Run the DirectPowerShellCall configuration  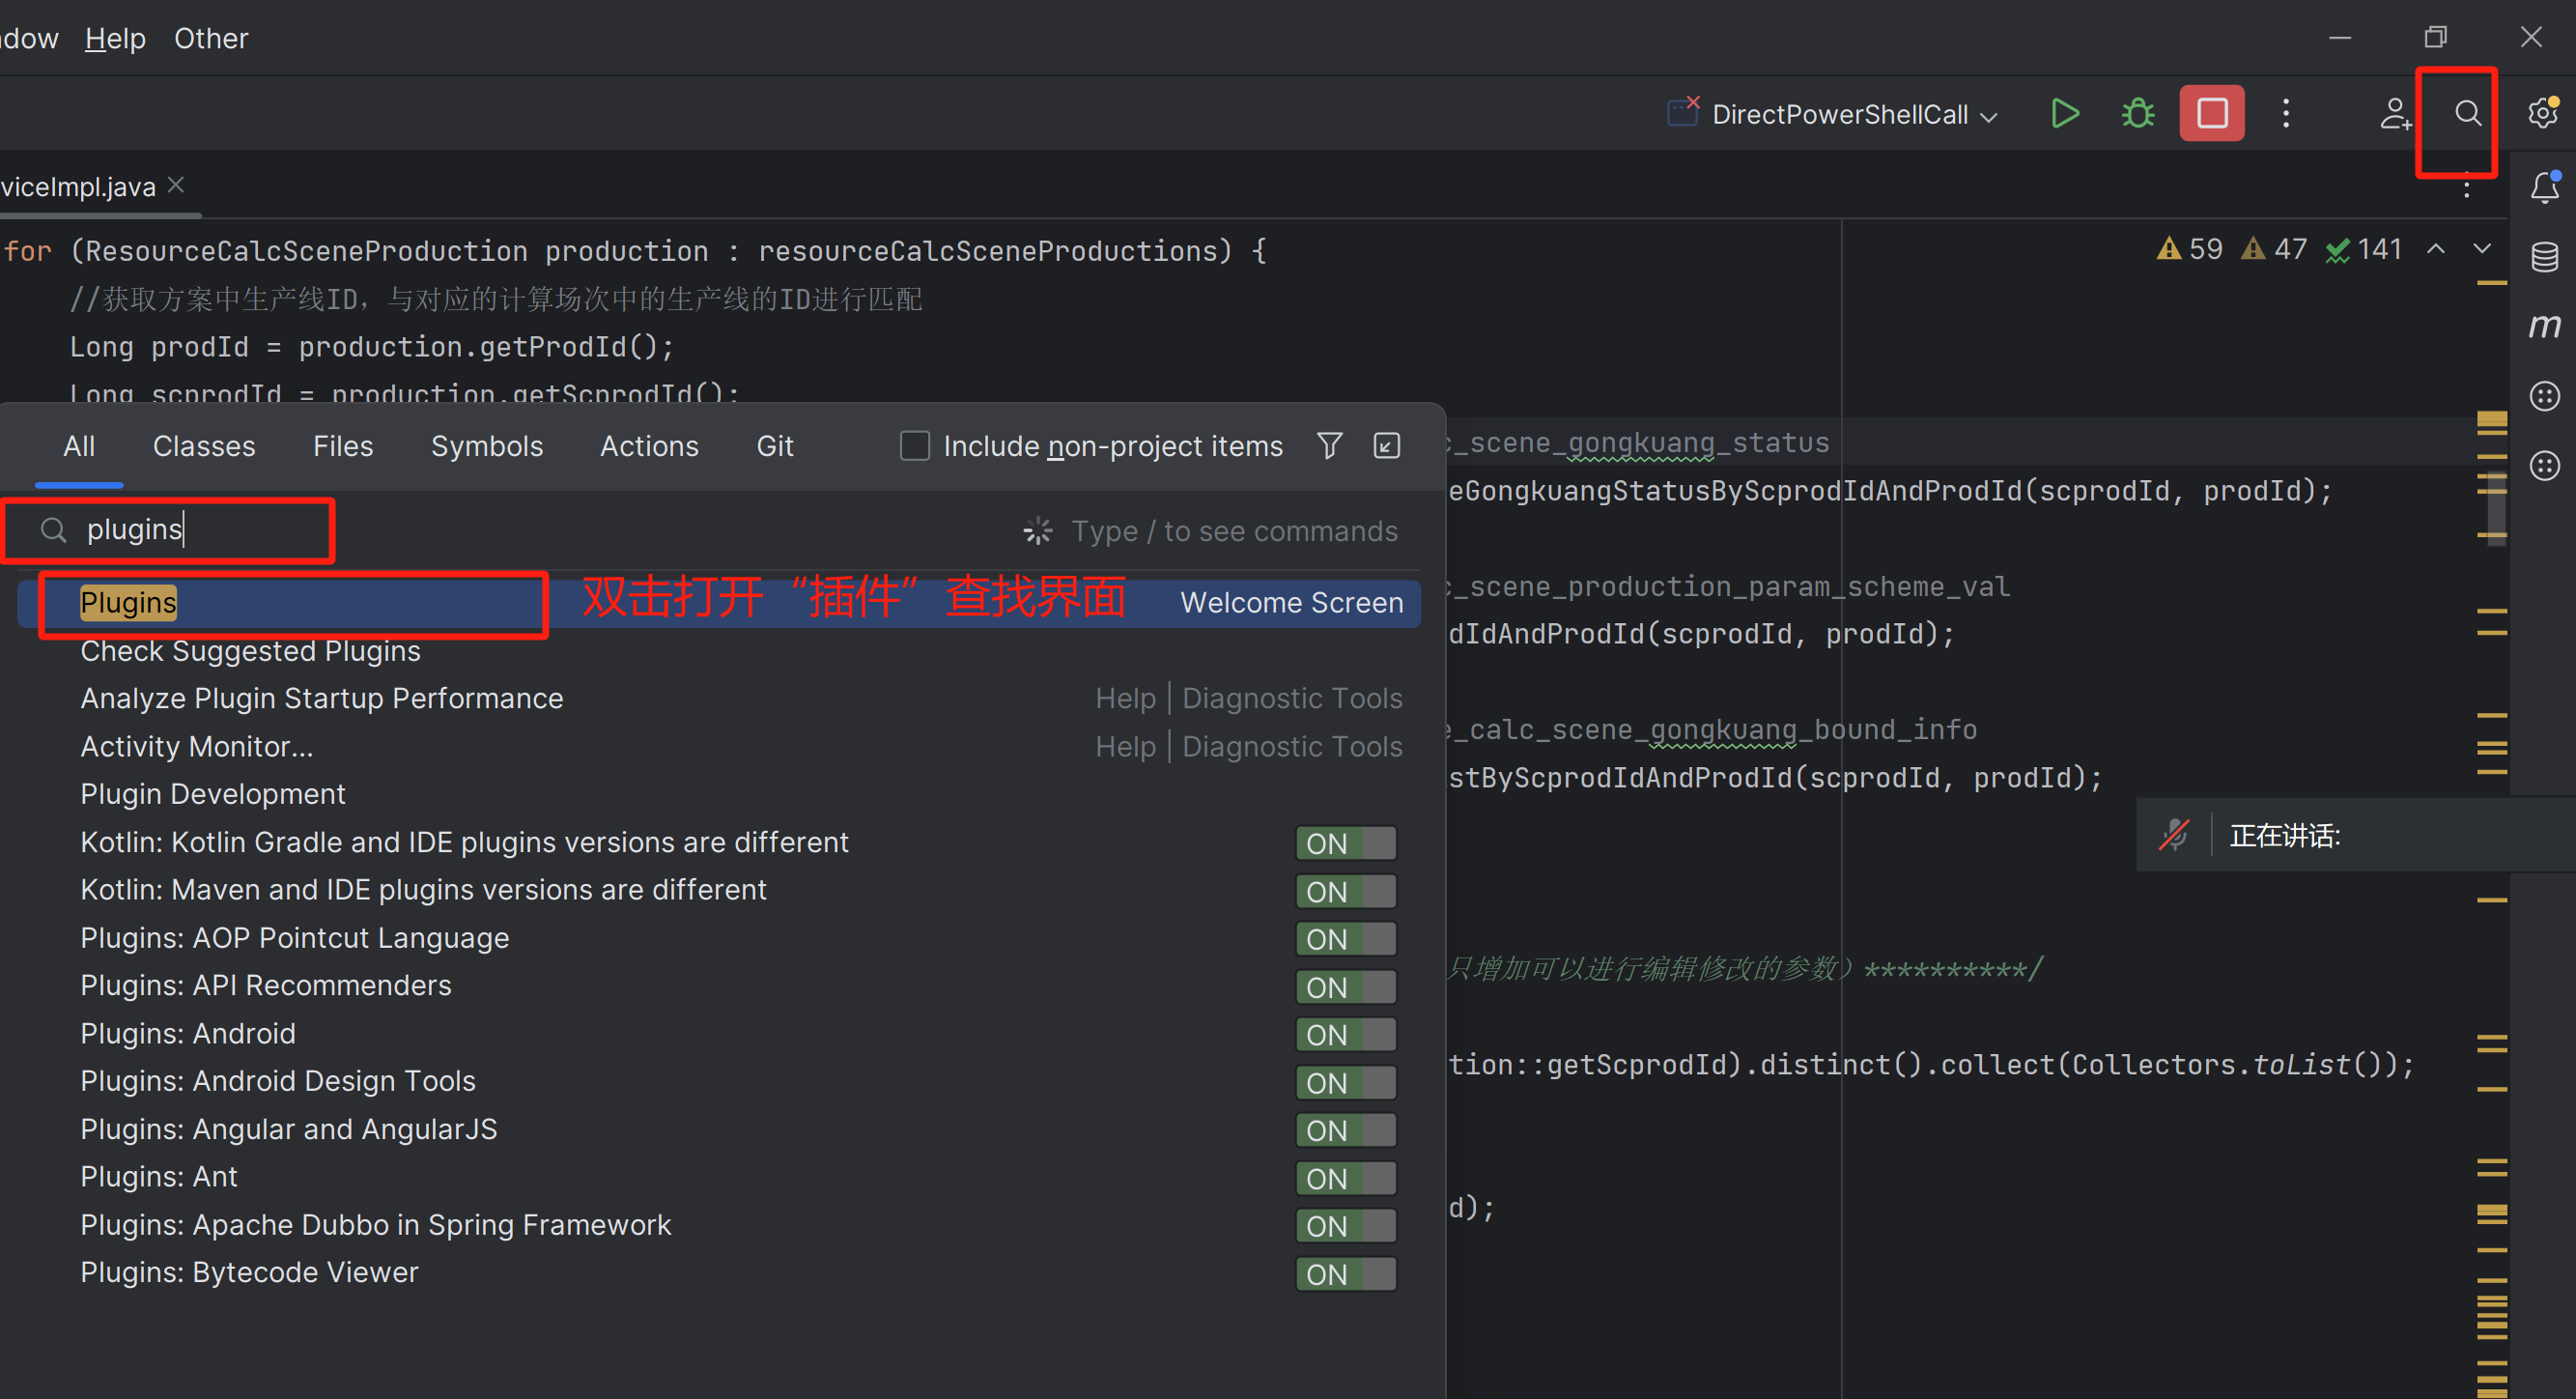point(2065,113)
